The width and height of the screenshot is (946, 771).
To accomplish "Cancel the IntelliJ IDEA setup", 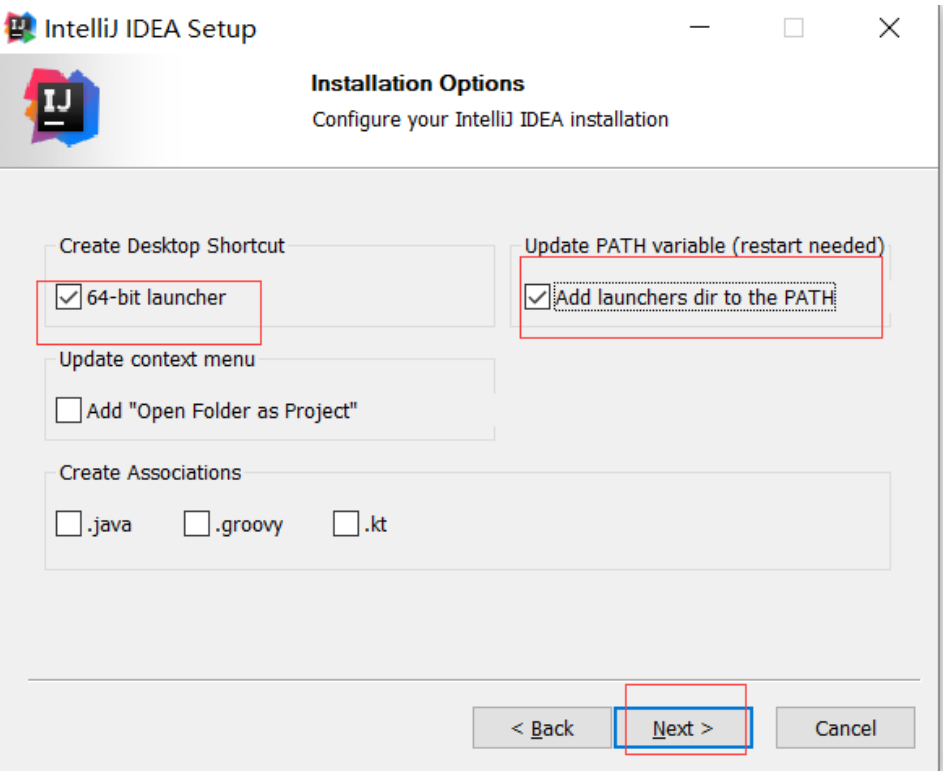I will click(x=845, y=728).
